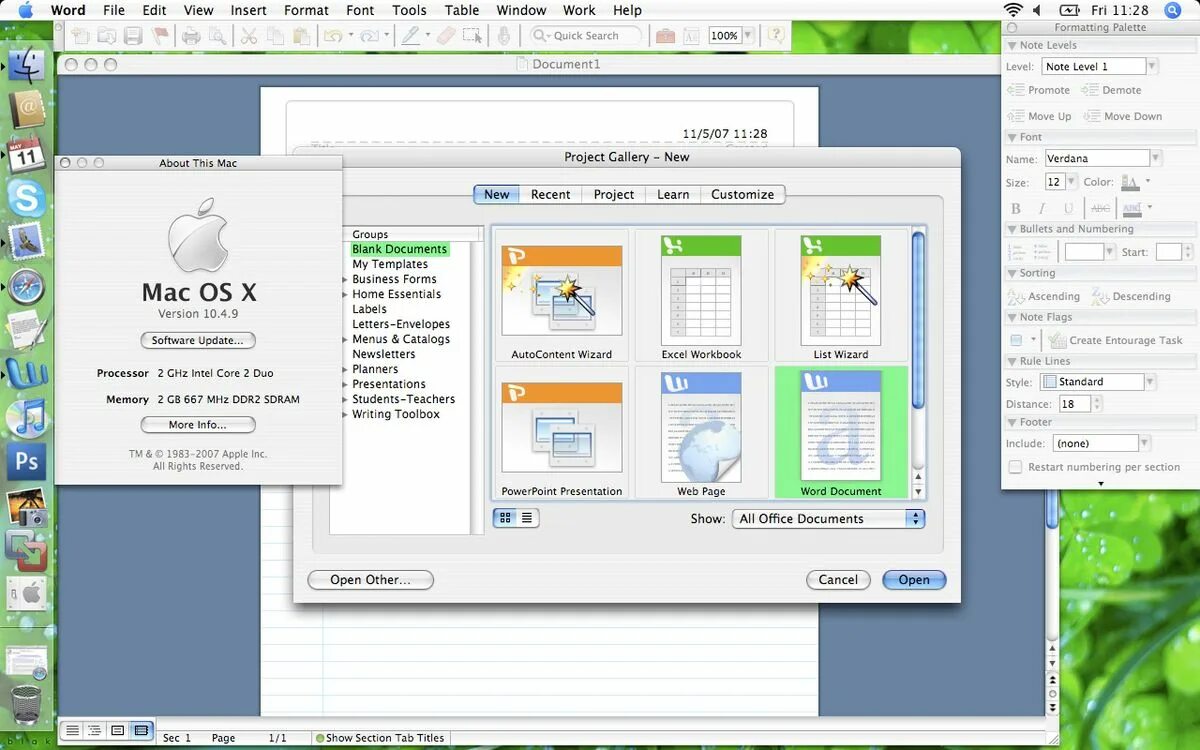Switch gallery to list view

point(527,518)
